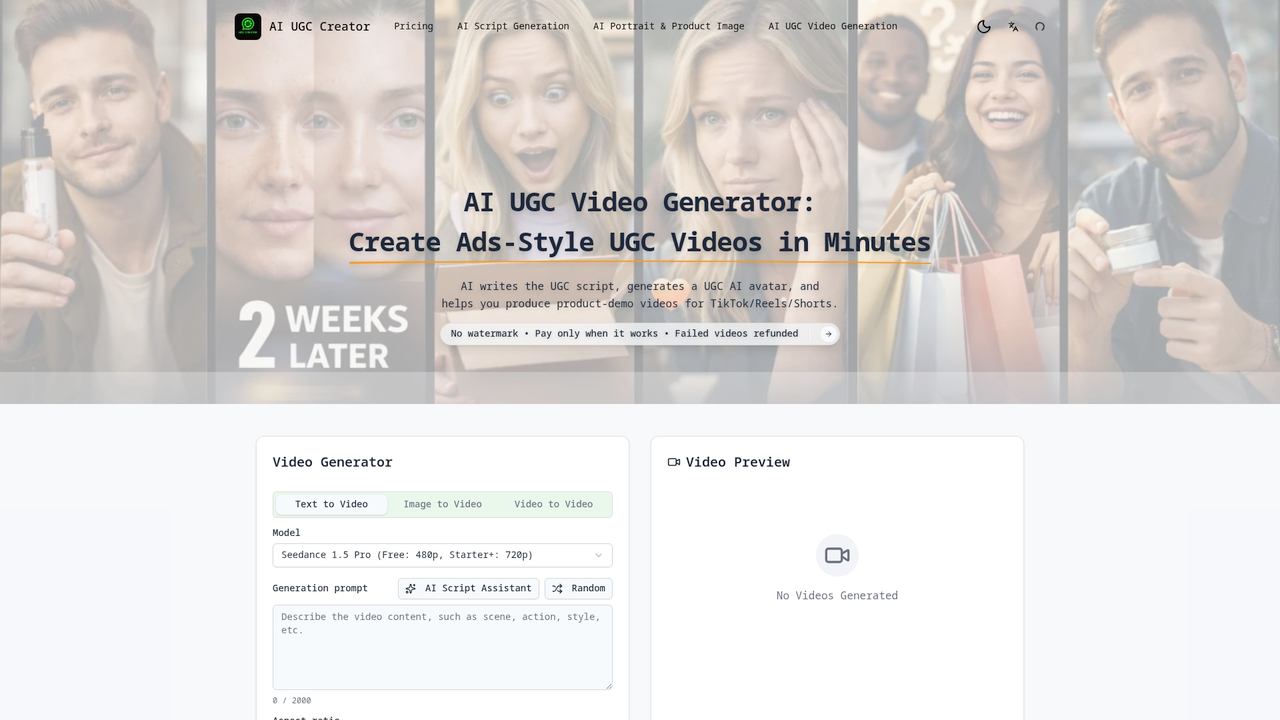Switch to the Image to Video tab
Image resolution: width=1280 pixels, height=720 pixels.
(441, 504)
